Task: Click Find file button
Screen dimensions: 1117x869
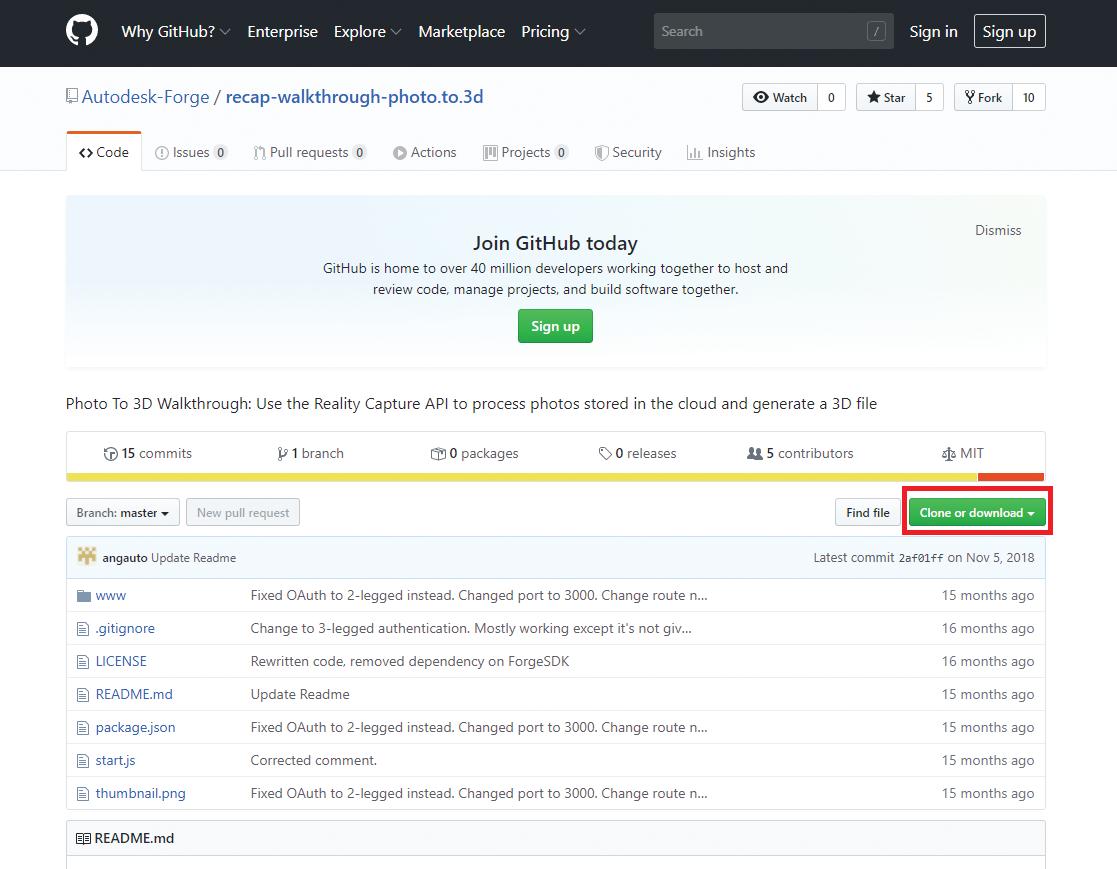Action: (x=868, y=512)
